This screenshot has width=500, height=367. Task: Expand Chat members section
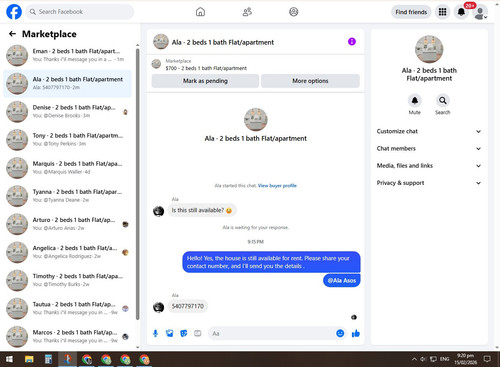pyautogui.click(x=429, y=149)
